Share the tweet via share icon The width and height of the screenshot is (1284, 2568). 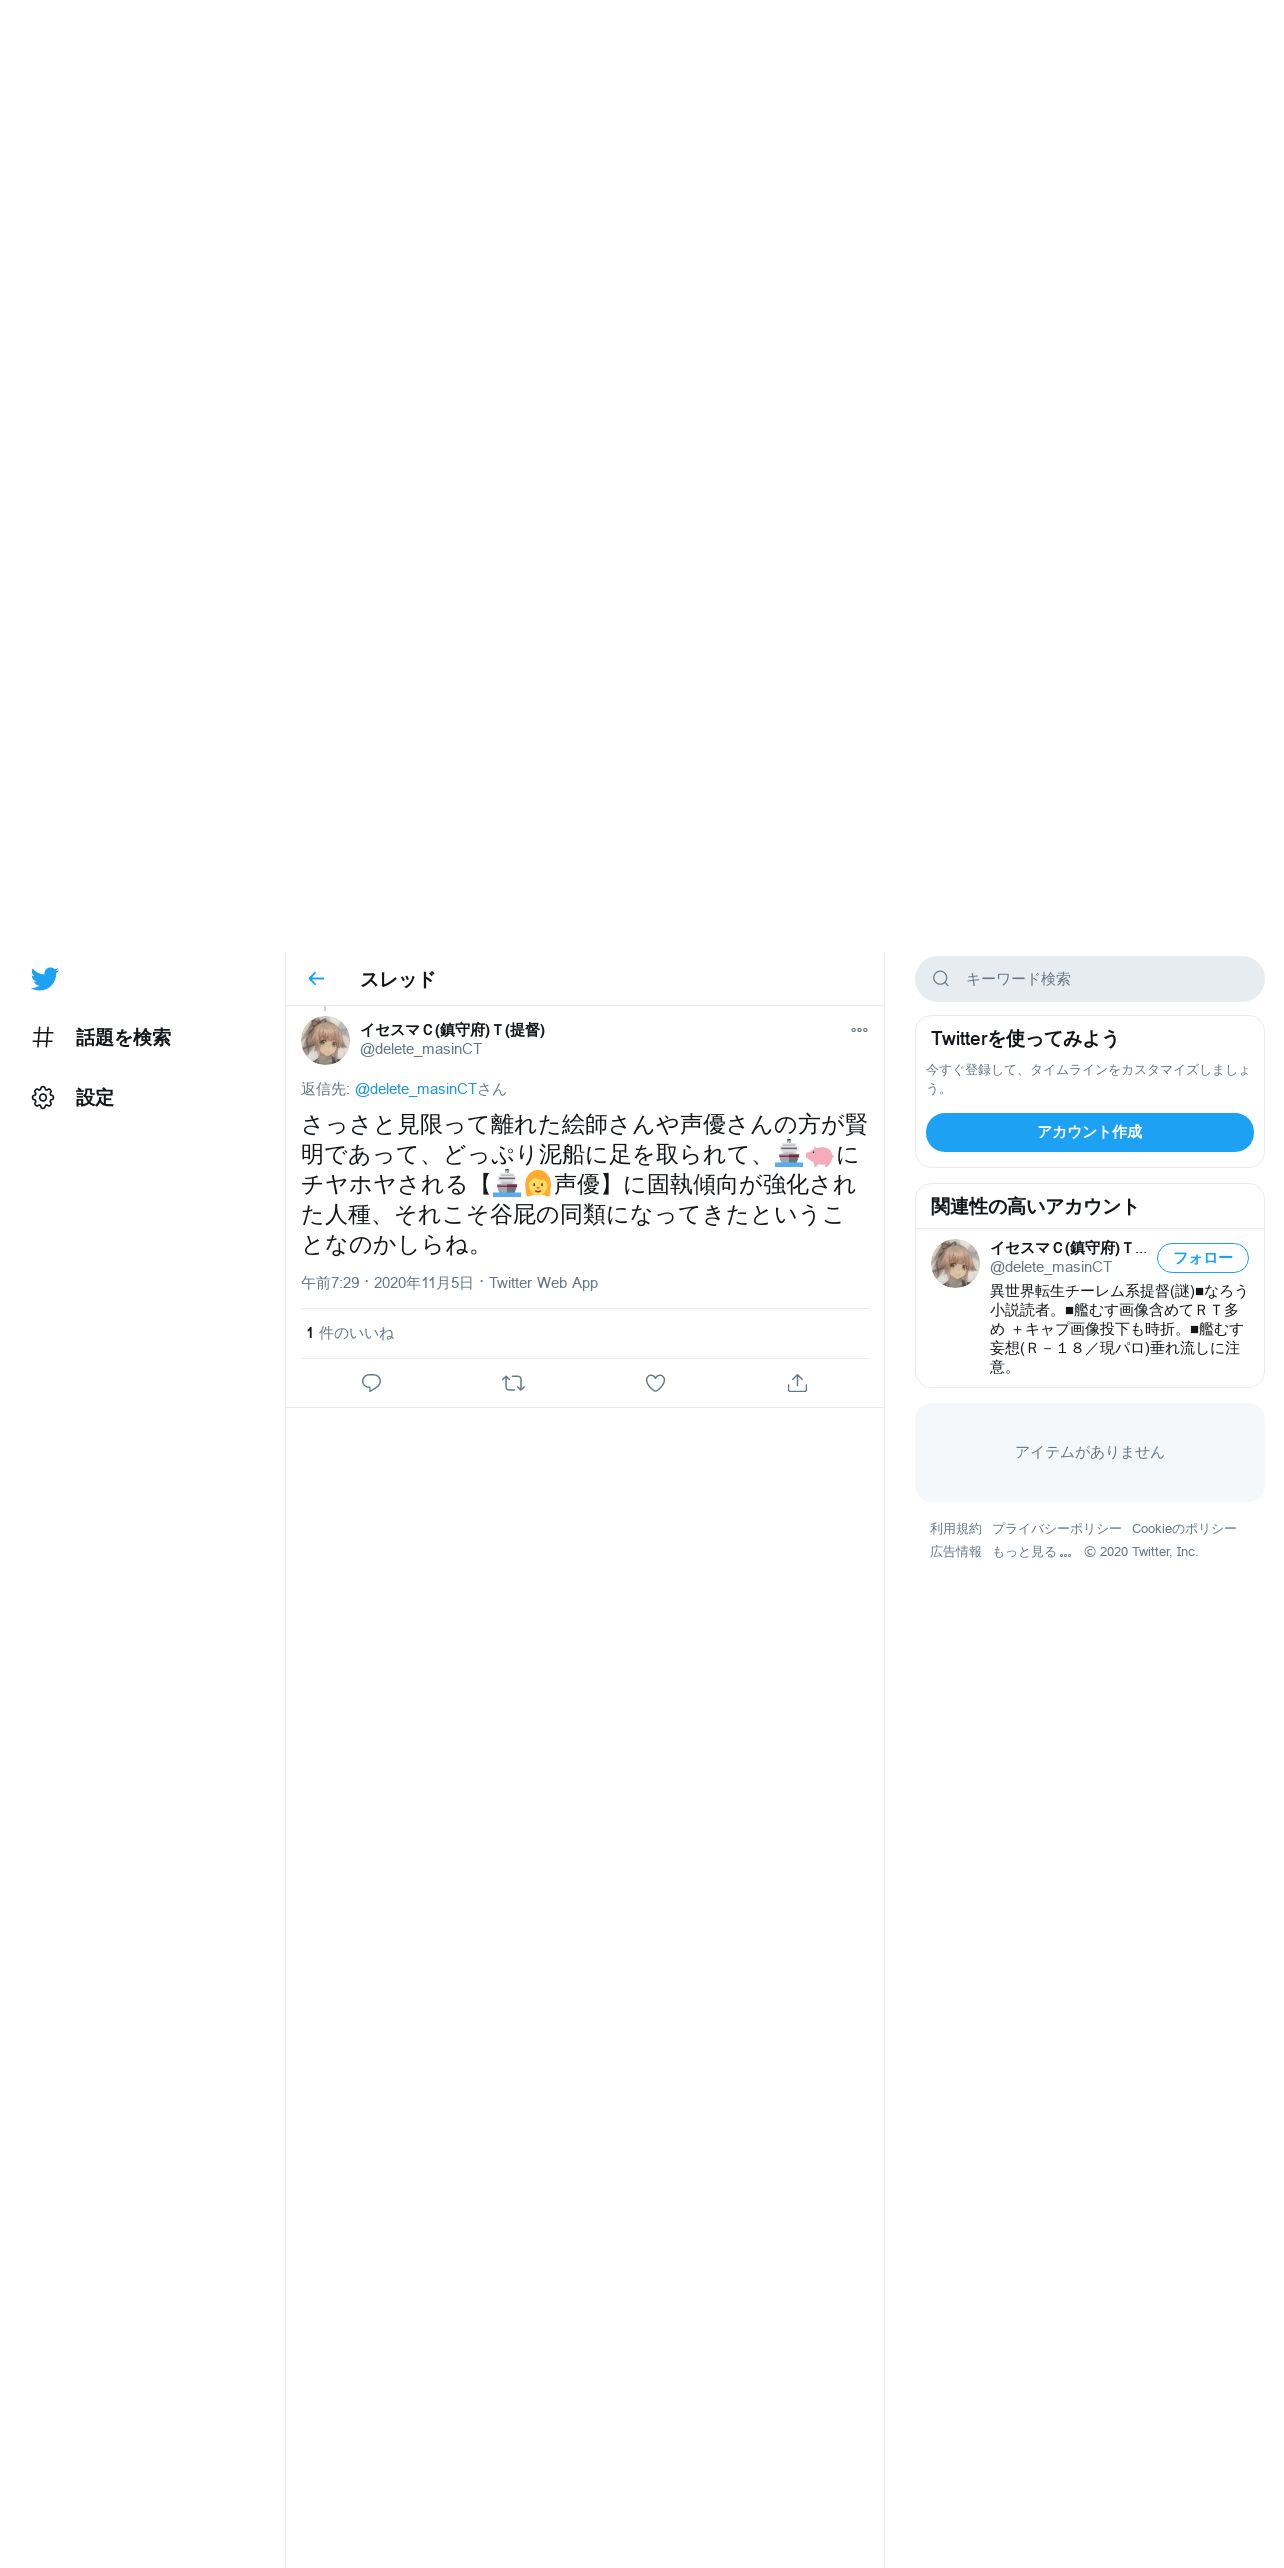797,1382
